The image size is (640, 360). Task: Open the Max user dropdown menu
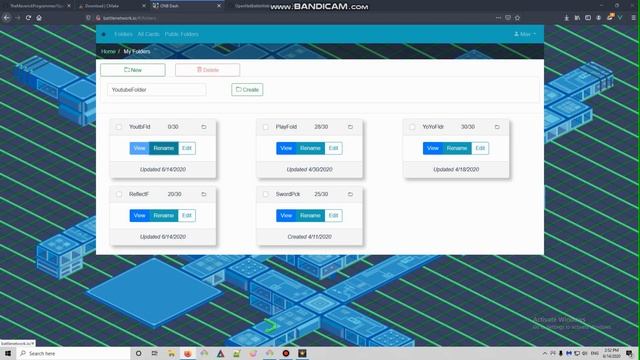coord(525,34)
